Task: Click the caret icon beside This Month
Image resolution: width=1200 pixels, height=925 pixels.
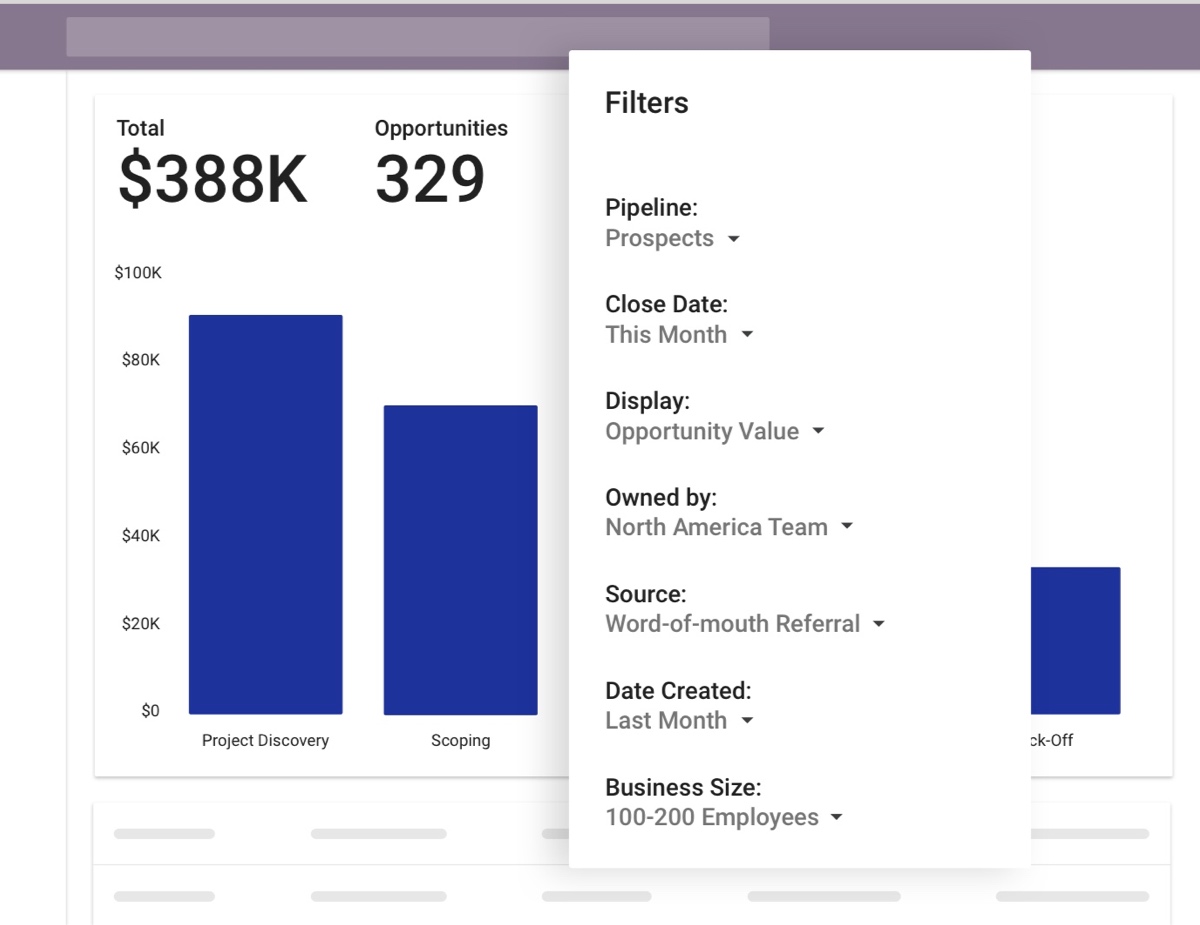Action: coord(747,336)
